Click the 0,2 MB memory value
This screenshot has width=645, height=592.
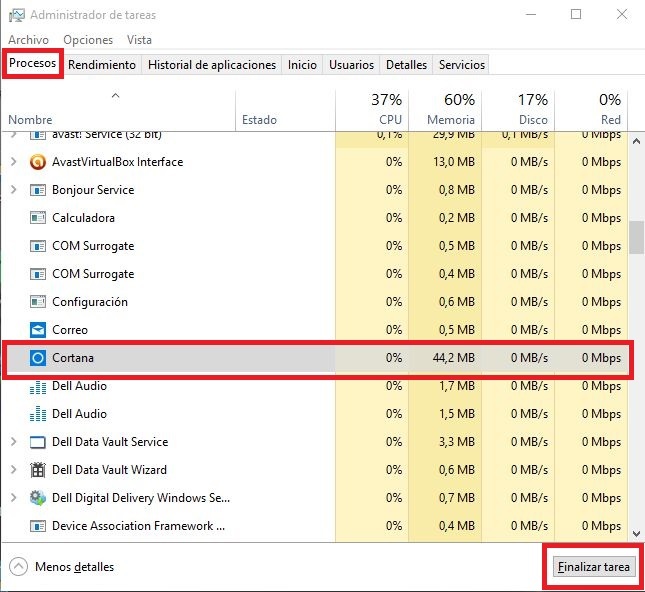tap(457, 218)
